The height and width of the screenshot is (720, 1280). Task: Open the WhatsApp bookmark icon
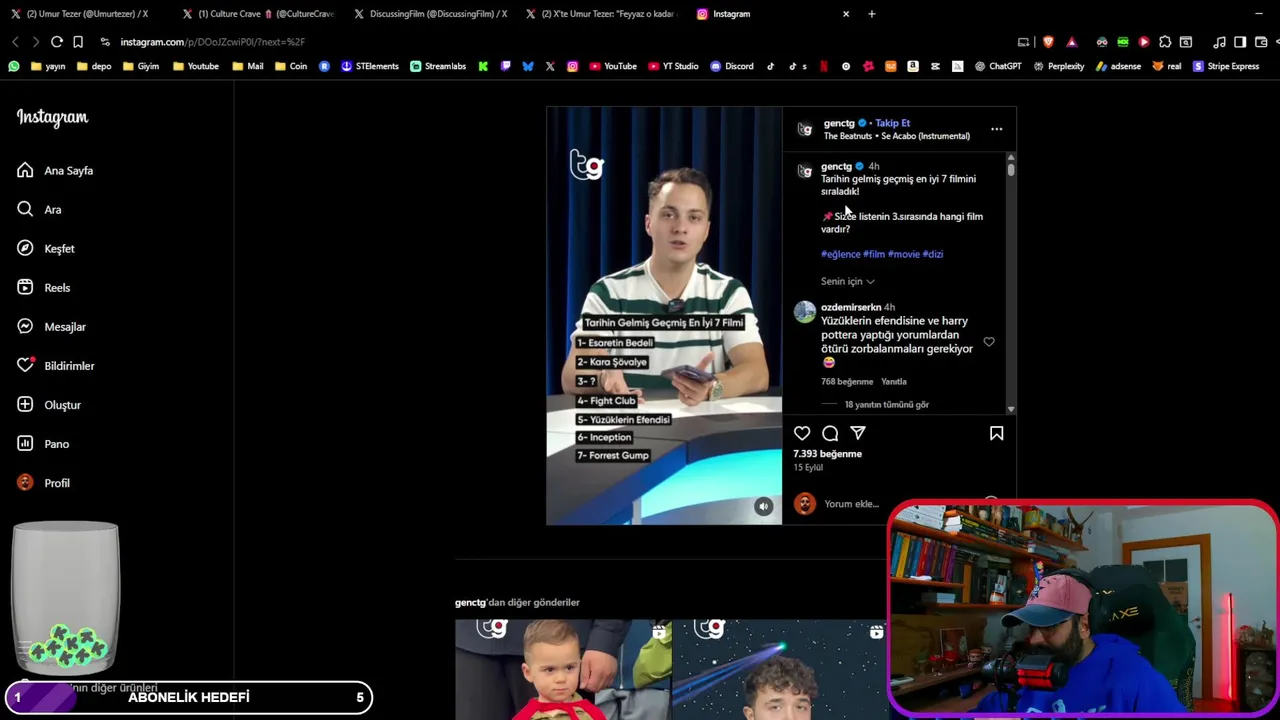click(x=13, y=66)
